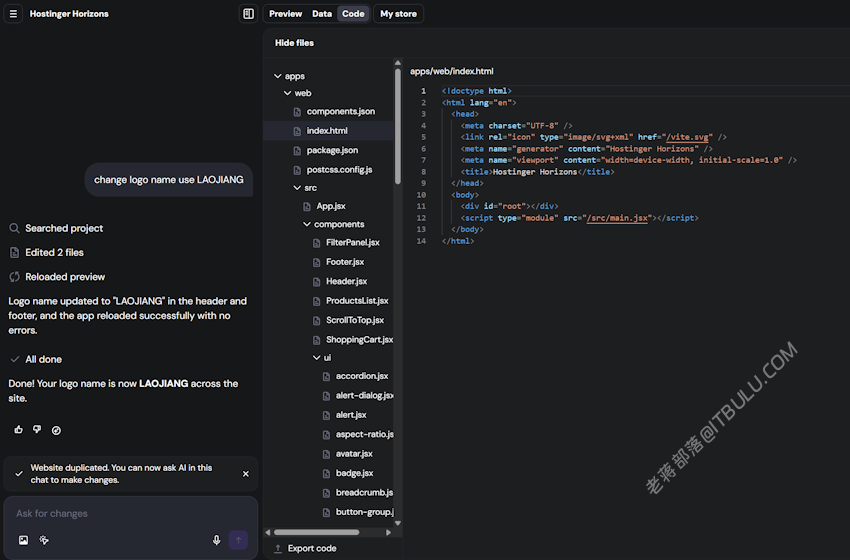The width and height of the screenshot is (850, 560).
Task: Open alert-dialog.jsx file
Action: click(364, 396)
